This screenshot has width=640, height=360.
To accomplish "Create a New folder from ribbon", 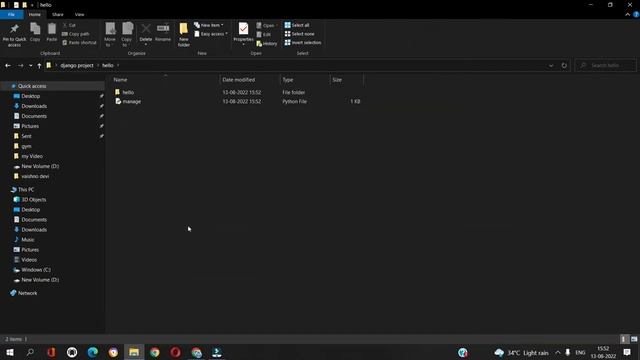I will [x=184, y=35].
